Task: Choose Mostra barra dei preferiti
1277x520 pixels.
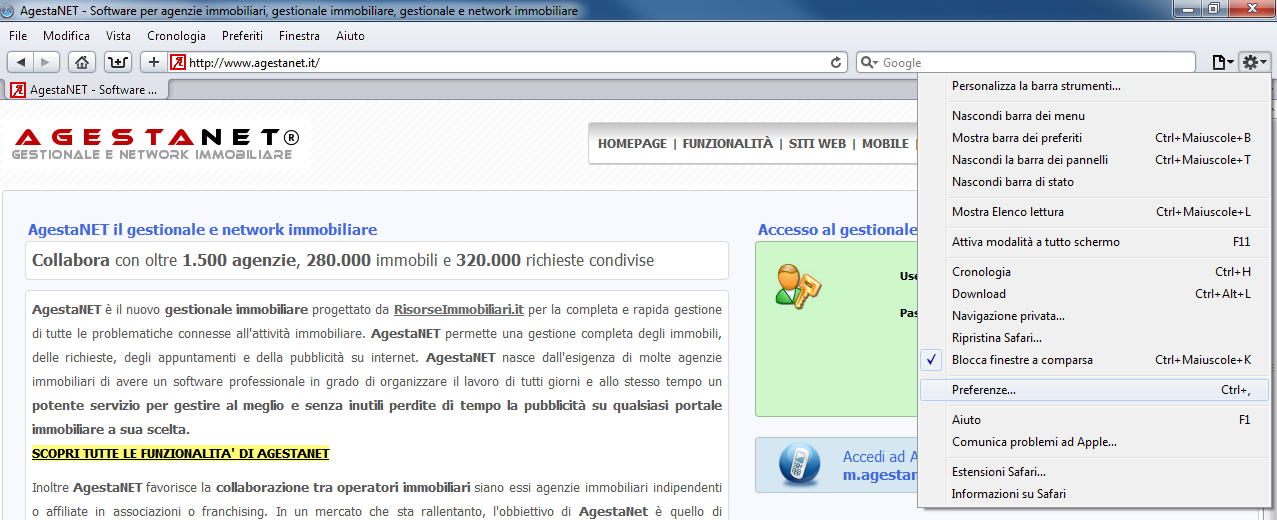Action: 1094,138
